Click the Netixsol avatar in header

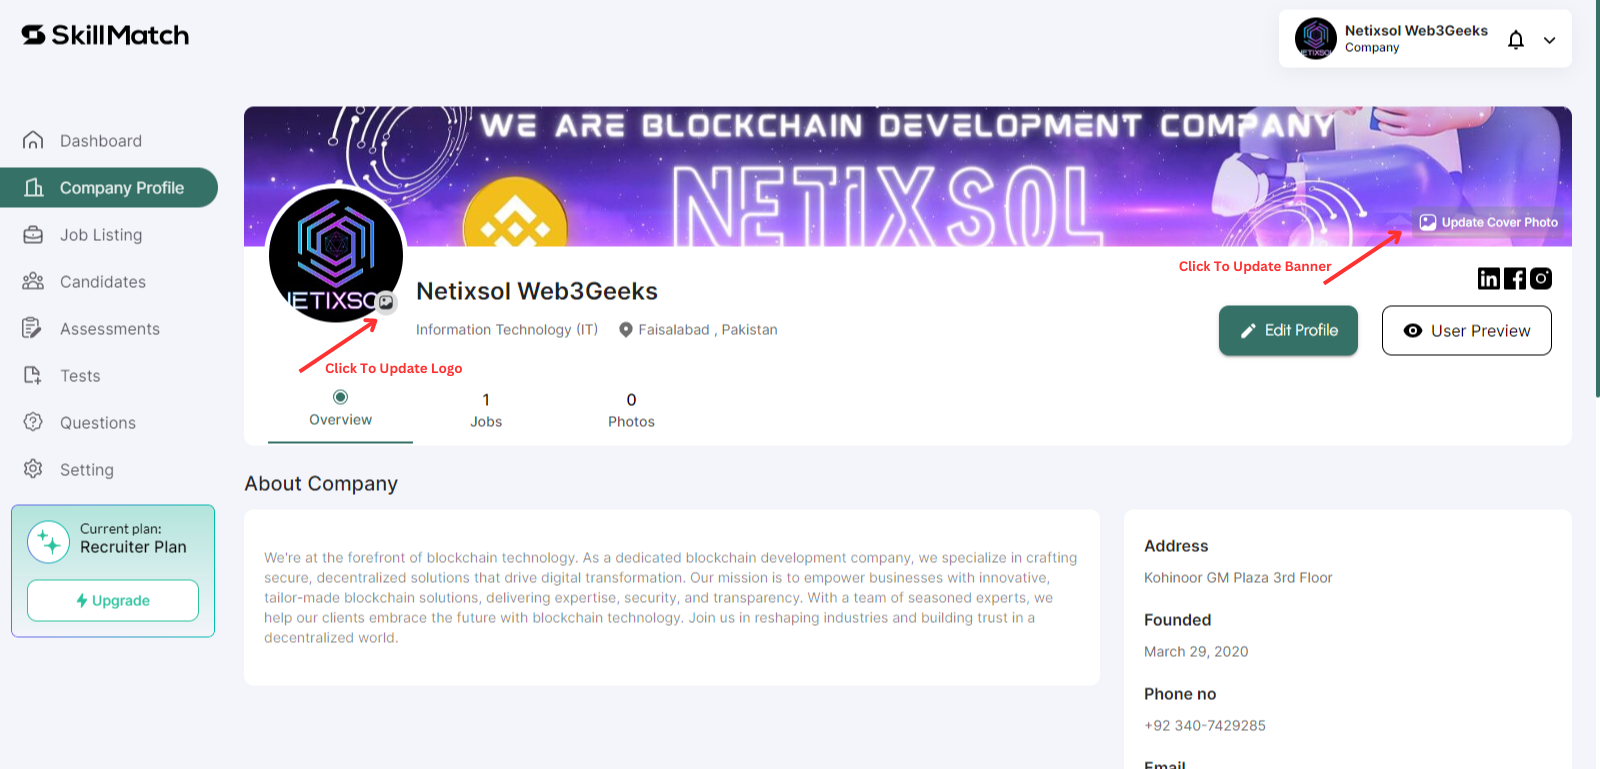(1315, 39)
